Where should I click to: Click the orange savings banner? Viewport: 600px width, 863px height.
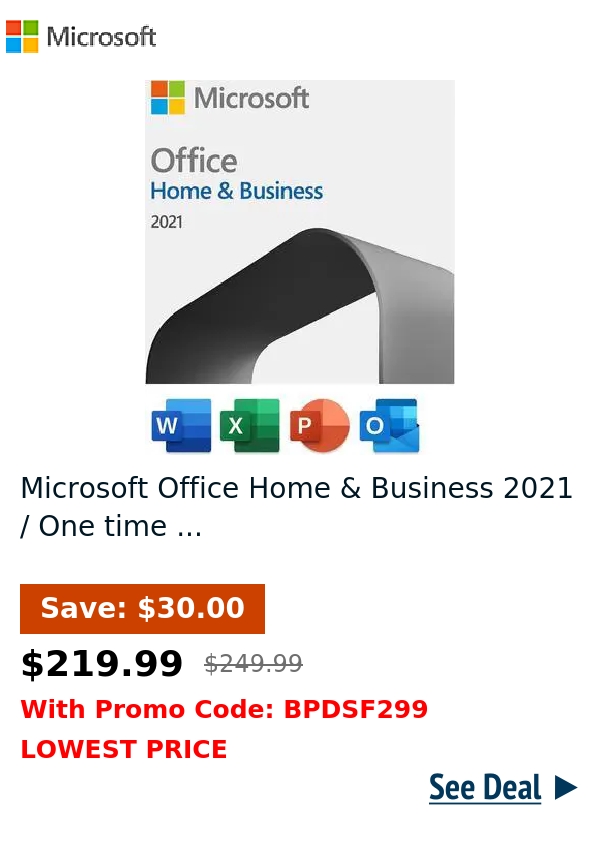tap(142, 608)
